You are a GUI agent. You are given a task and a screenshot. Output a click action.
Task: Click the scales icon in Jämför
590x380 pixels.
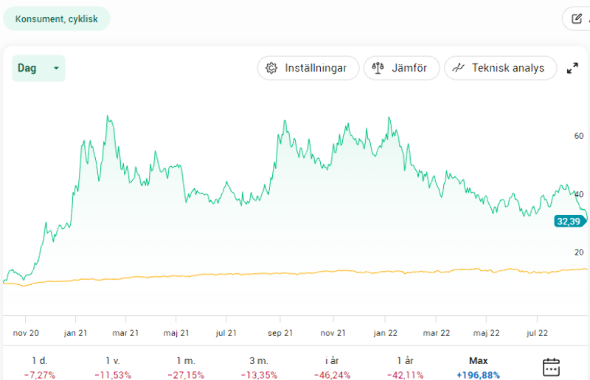[378, 68]
